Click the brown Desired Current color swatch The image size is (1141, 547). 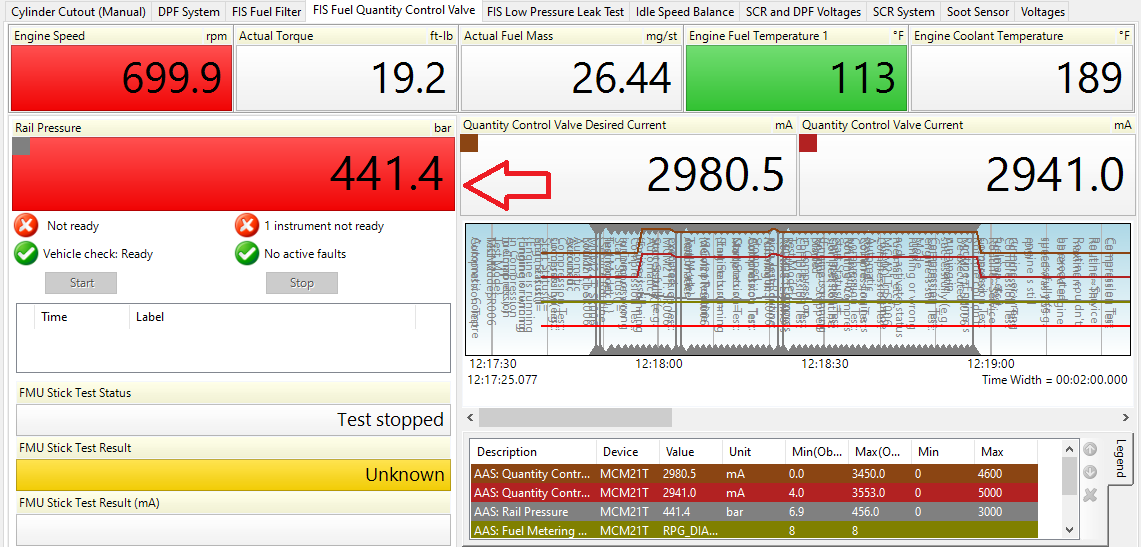(470, 144)
